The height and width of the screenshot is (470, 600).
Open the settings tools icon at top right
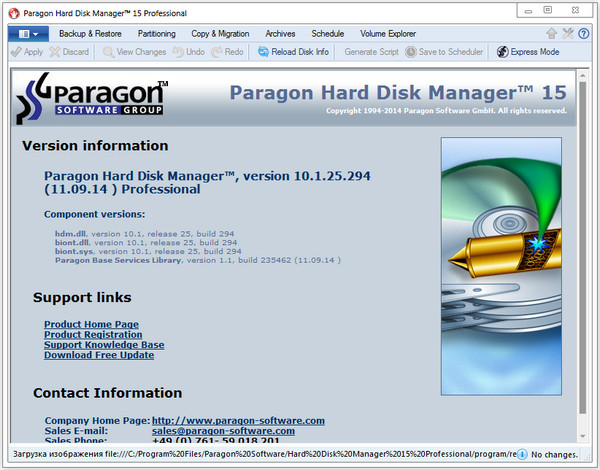point(568,33)
